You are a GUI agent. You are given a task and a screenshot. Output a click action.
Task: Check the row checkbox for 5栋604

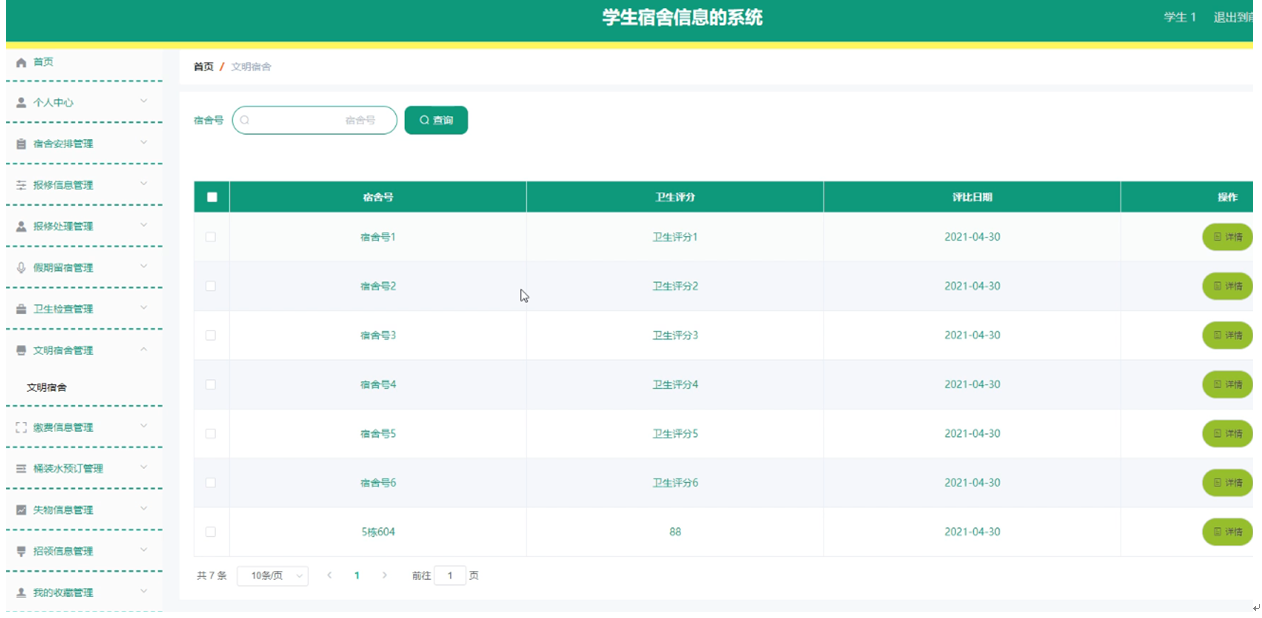(x=211, y=531)
